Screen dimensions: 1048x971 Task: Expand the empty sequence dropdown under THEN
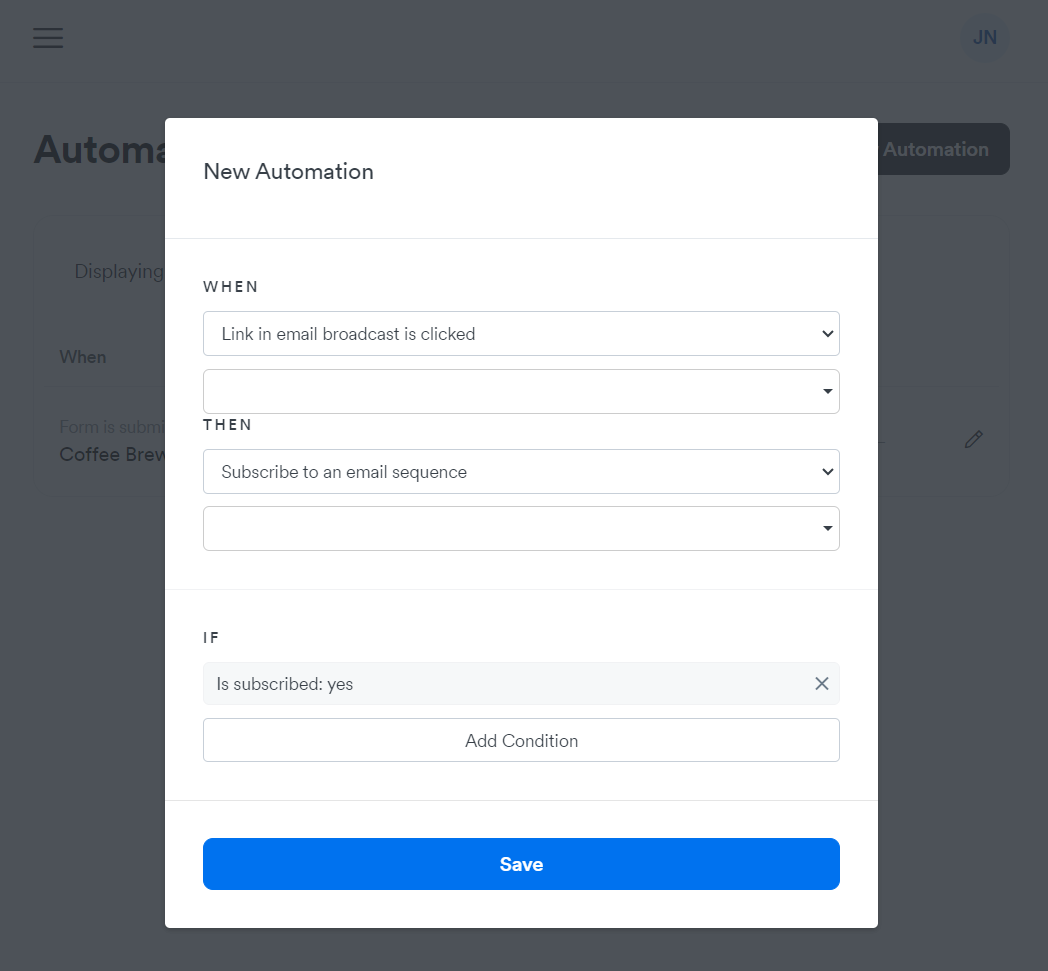coord(521,529)
